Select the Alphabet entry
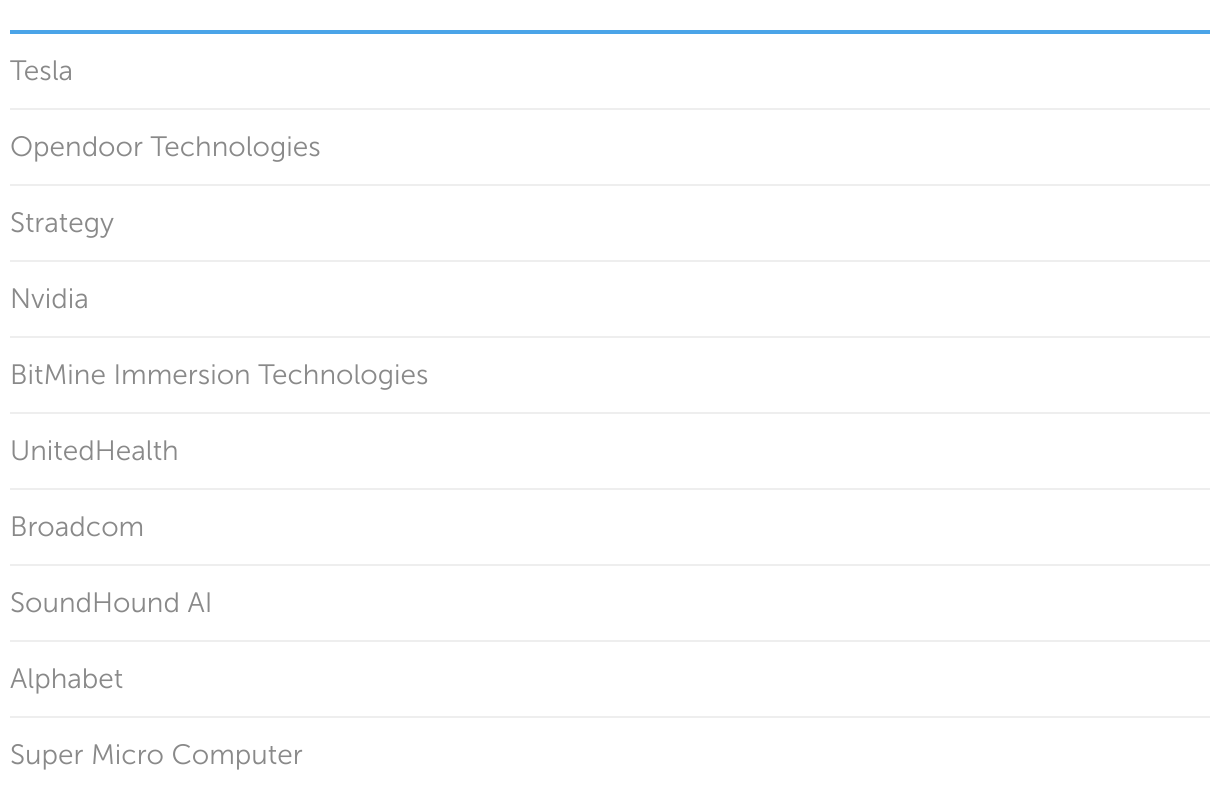The height and width of the screenshot is (802, 1220). click(66, 679)
